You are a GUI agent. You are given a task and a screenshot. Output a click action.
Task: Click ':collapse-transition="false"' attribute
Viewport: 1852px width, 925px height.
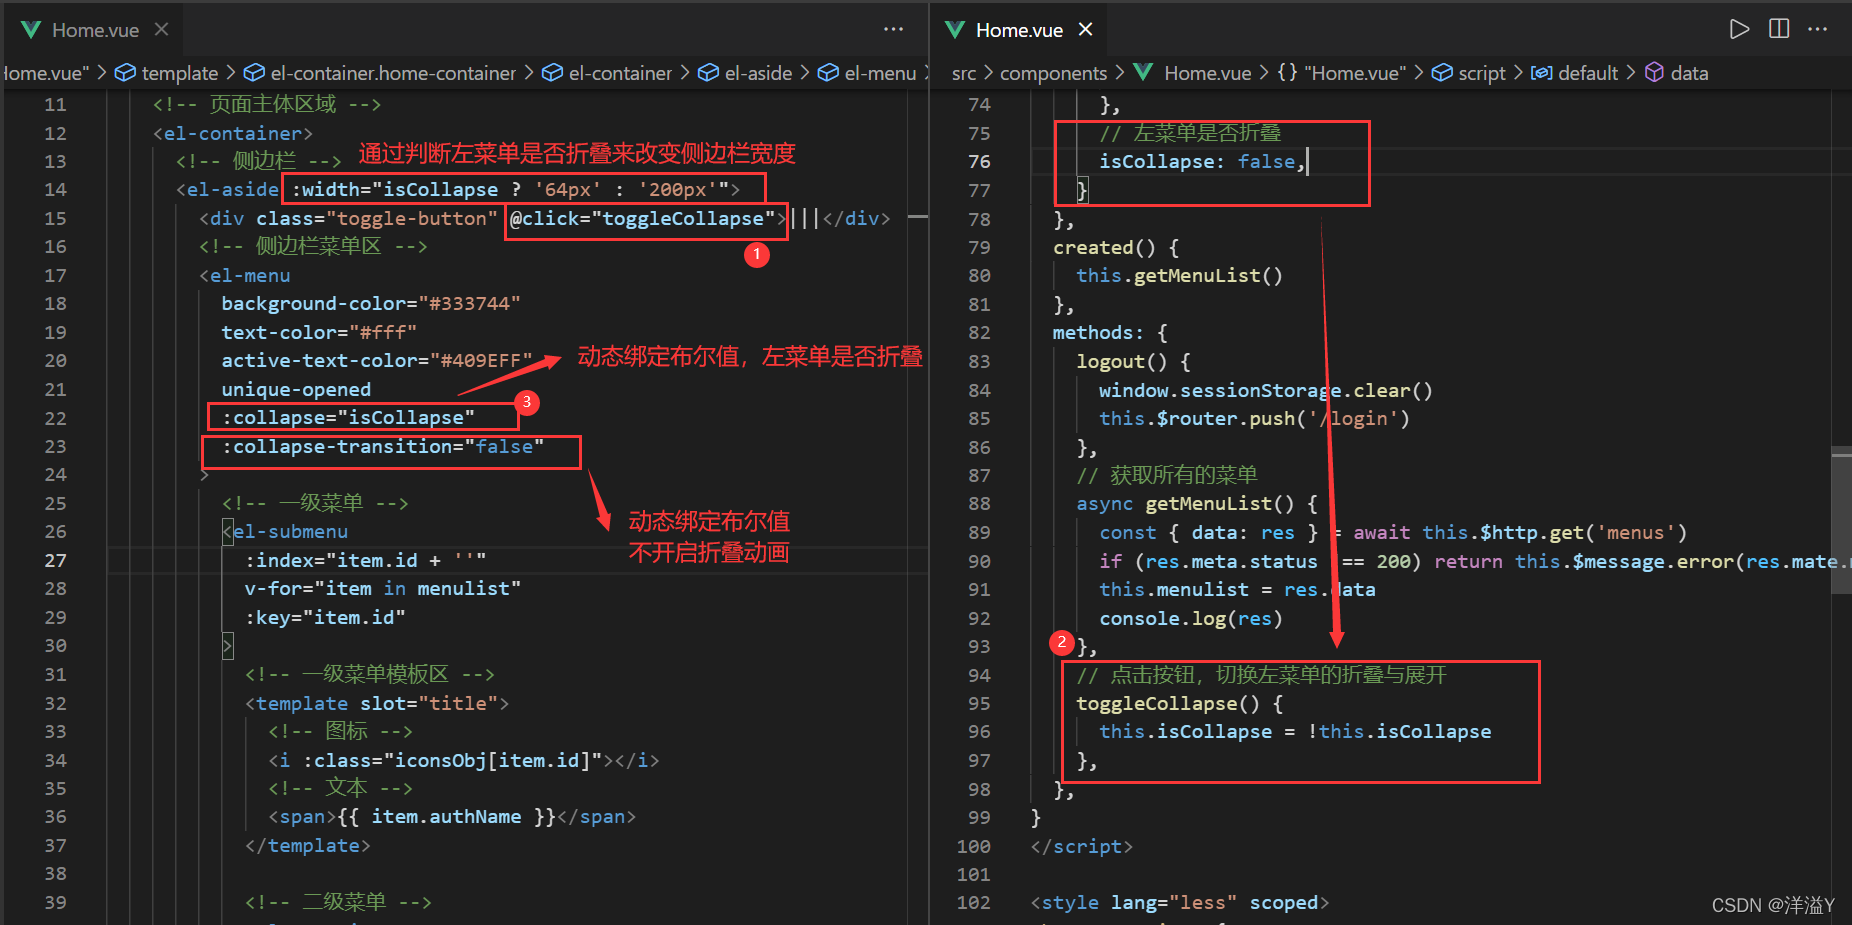coord(383,447)
